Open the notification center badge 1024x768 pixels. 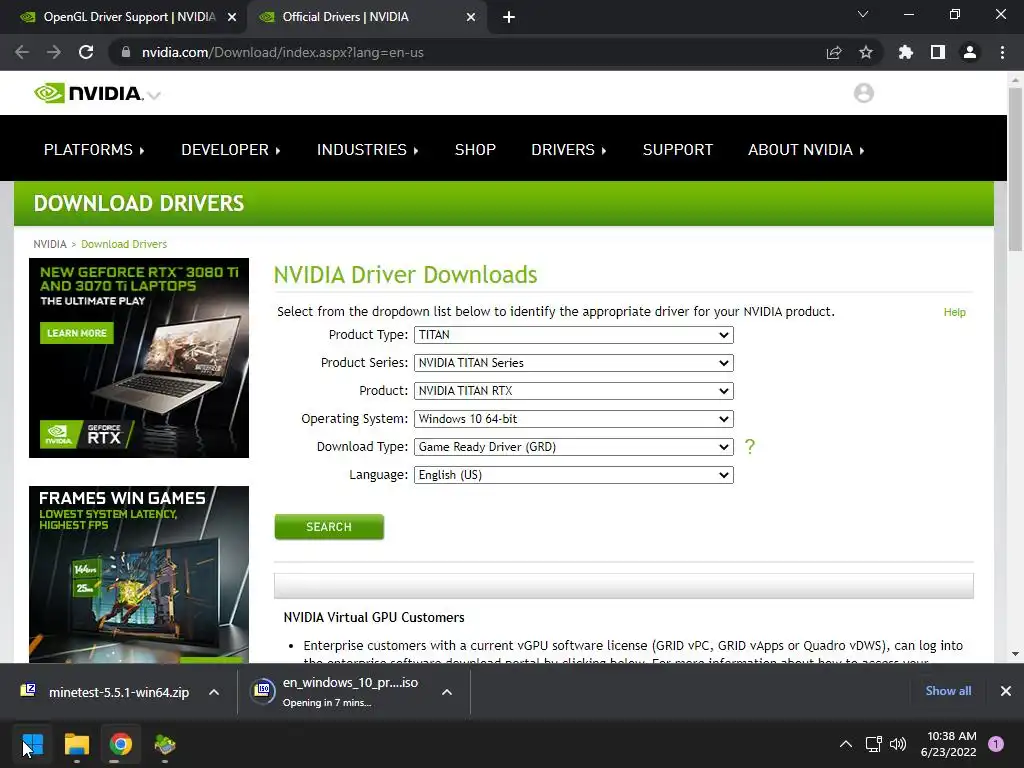(996, 744)
